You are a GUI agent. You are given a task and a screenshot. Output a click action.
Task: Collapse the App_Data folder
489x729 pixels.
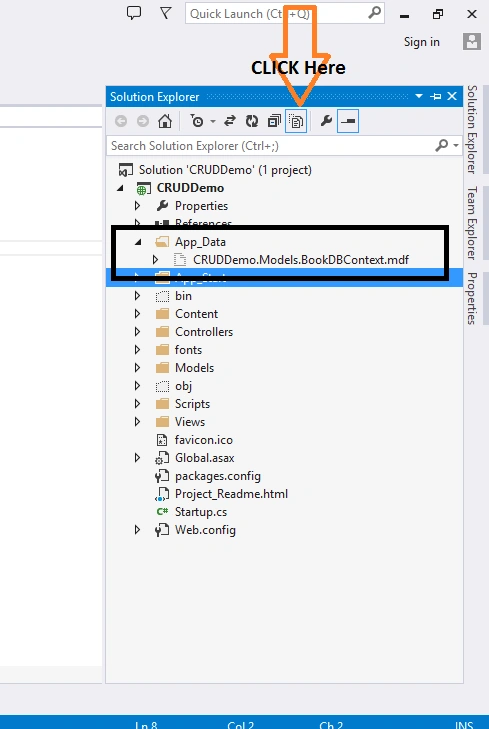click(138, 242)
